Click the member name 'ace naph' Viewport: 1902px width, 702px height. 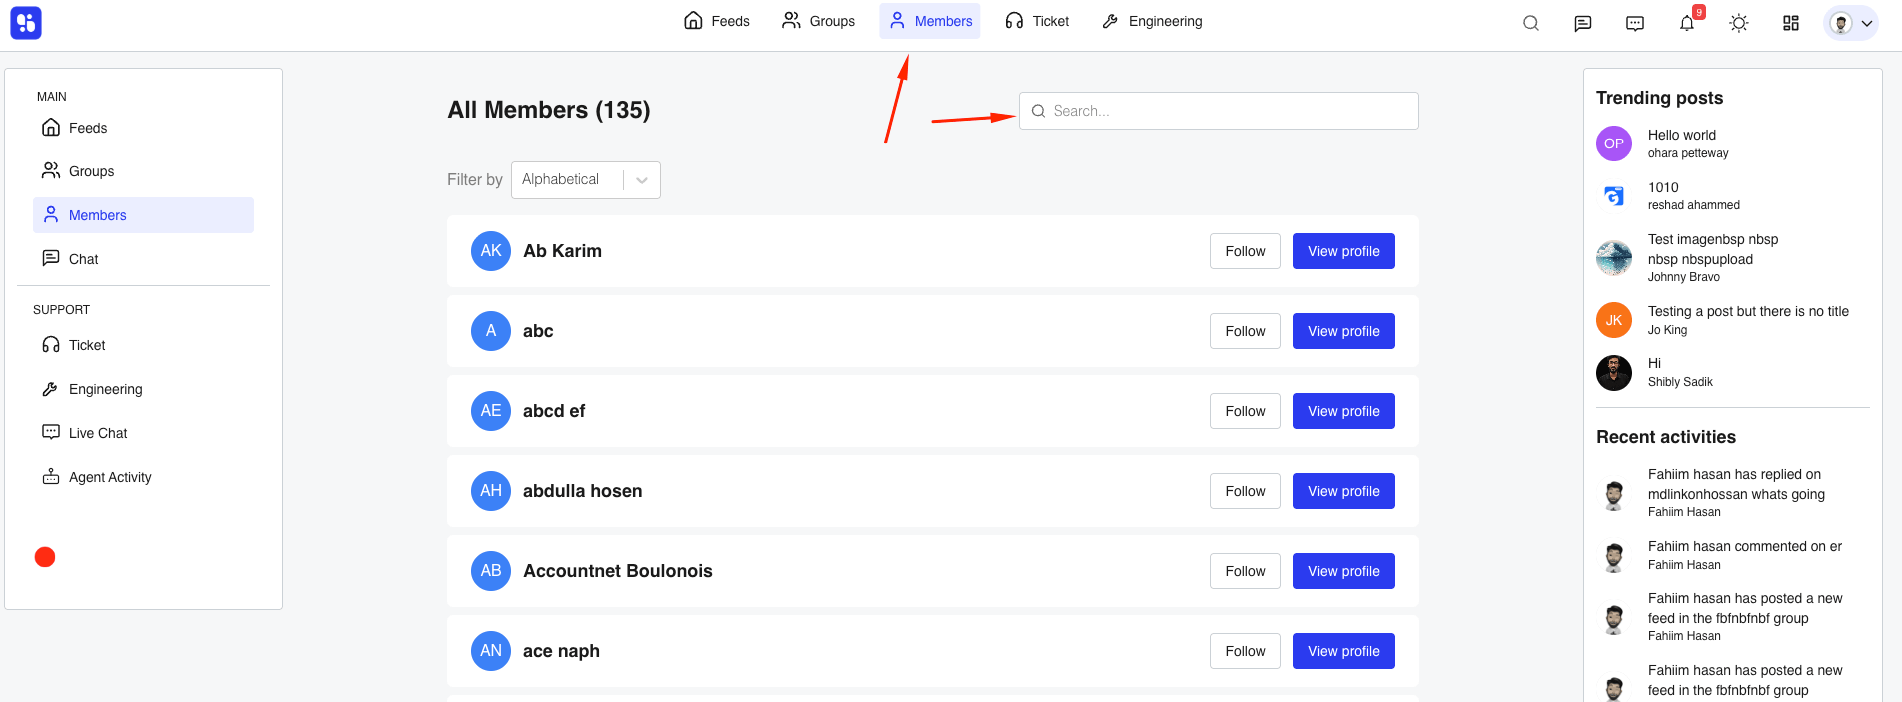click(561, 651)
